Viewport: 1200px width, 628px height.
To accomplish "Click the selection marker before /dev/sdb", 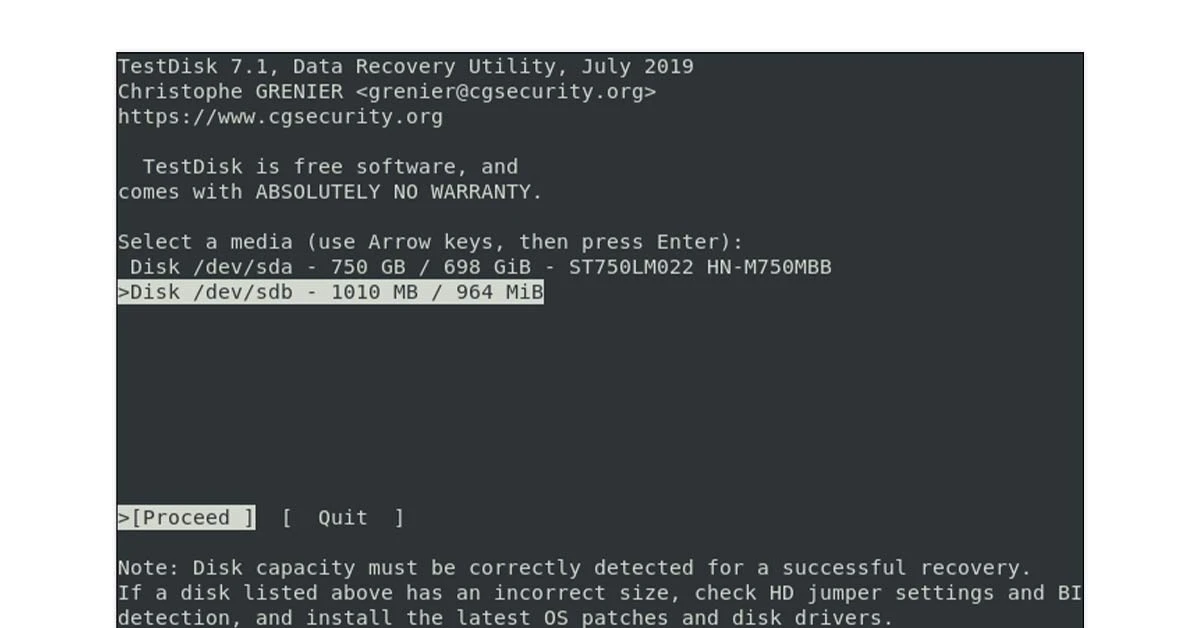I will coord(123,292).
